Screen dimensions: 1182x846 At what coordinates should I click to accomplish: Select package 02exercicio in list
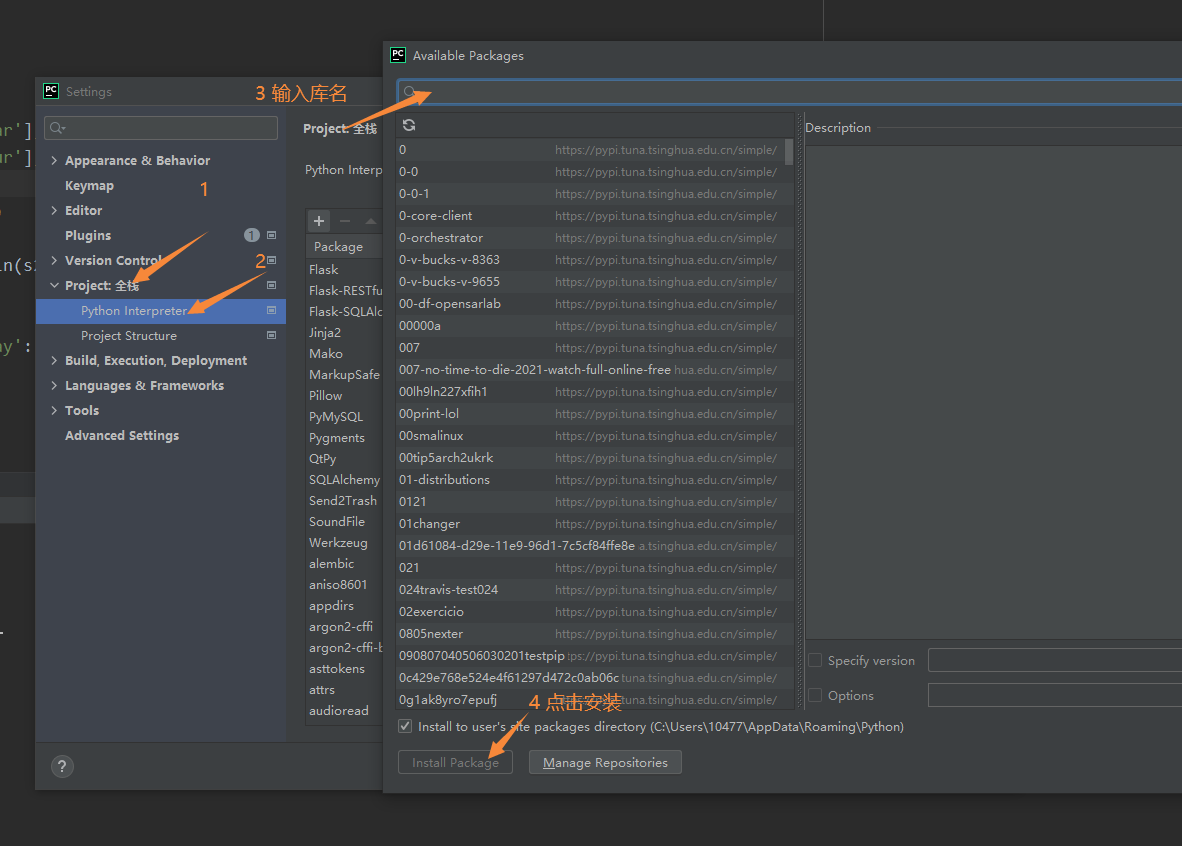click(595, 612)
